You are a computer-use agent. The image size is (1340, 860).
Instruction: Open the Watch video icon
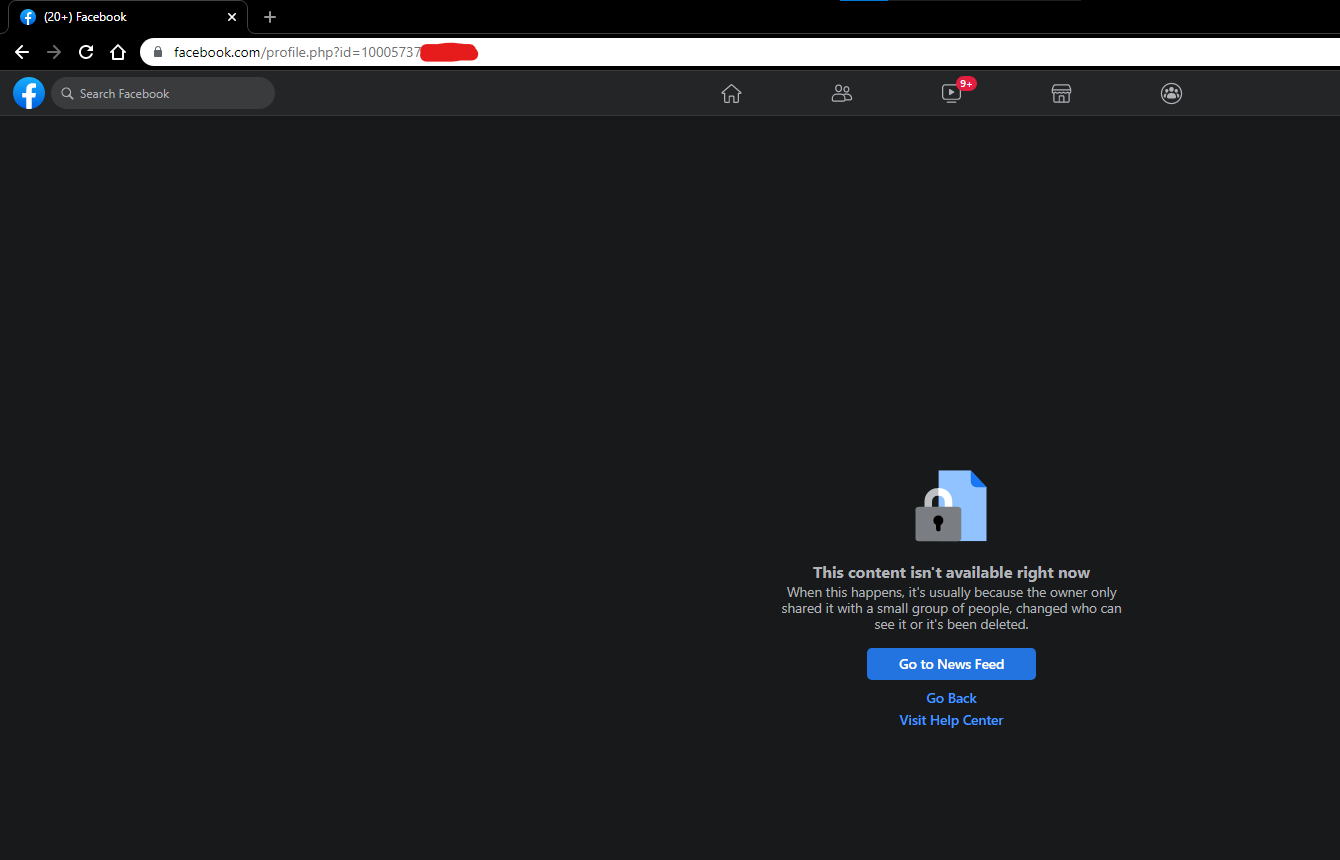click(x=951, y=93)
